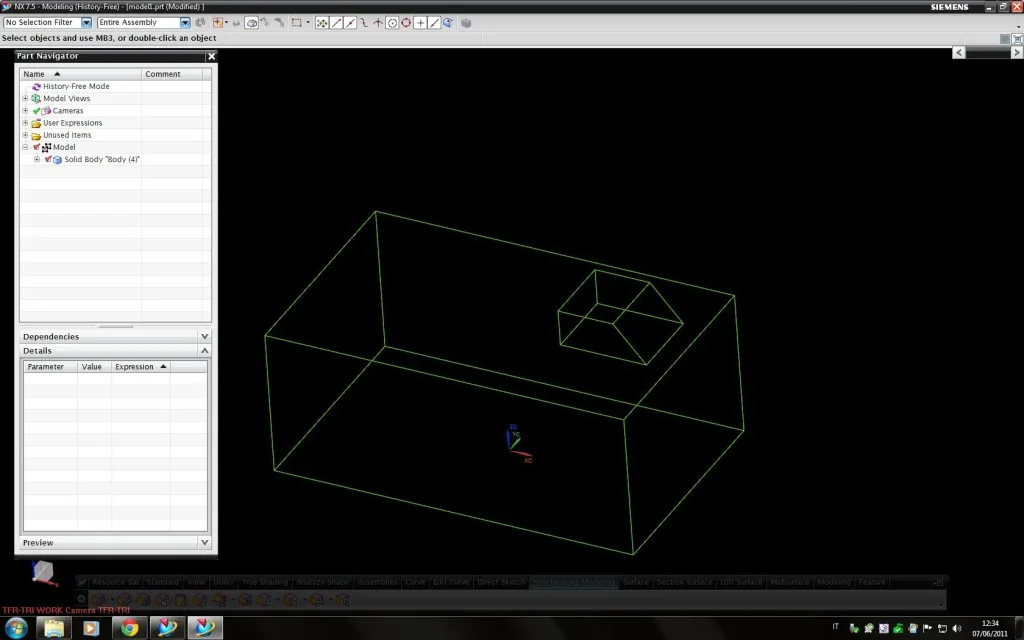Toggle the Arc Center snap icon
Viewport: 1024px width, 640px height.
click(x=392, y=22)
